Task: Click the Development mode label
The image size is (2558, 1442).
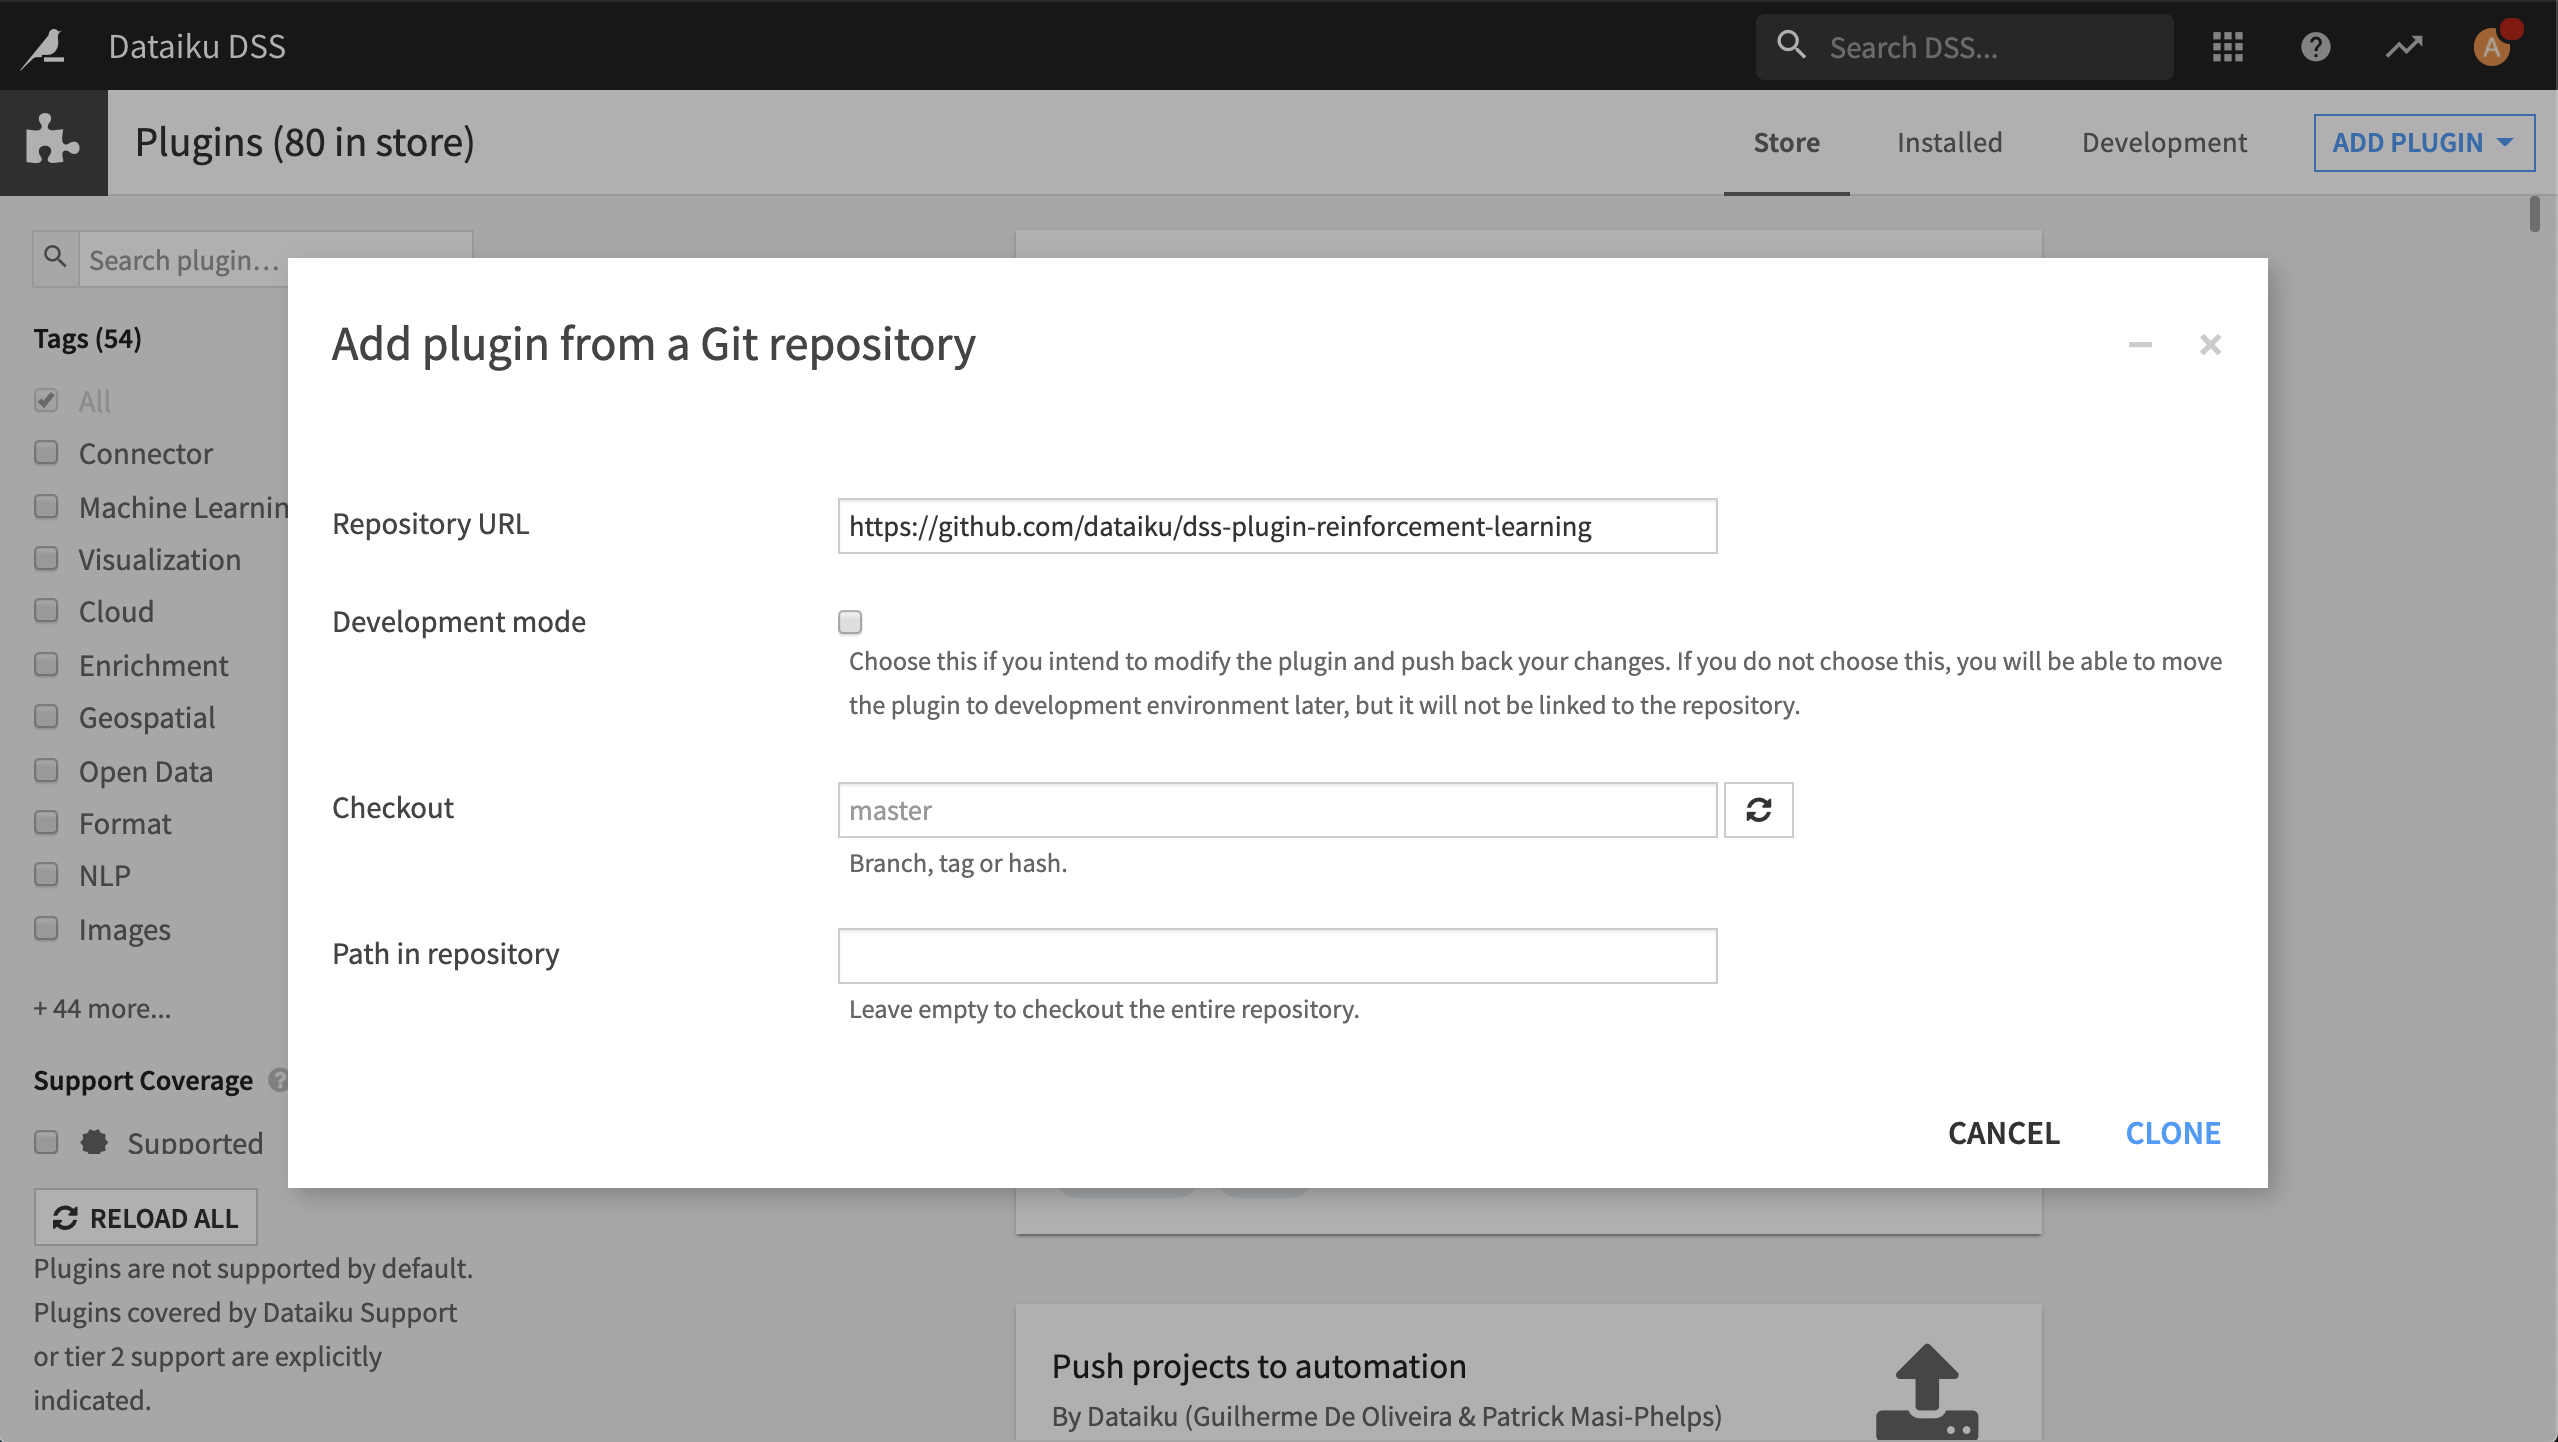Action: pyautogui.click(x=459, y=622)
